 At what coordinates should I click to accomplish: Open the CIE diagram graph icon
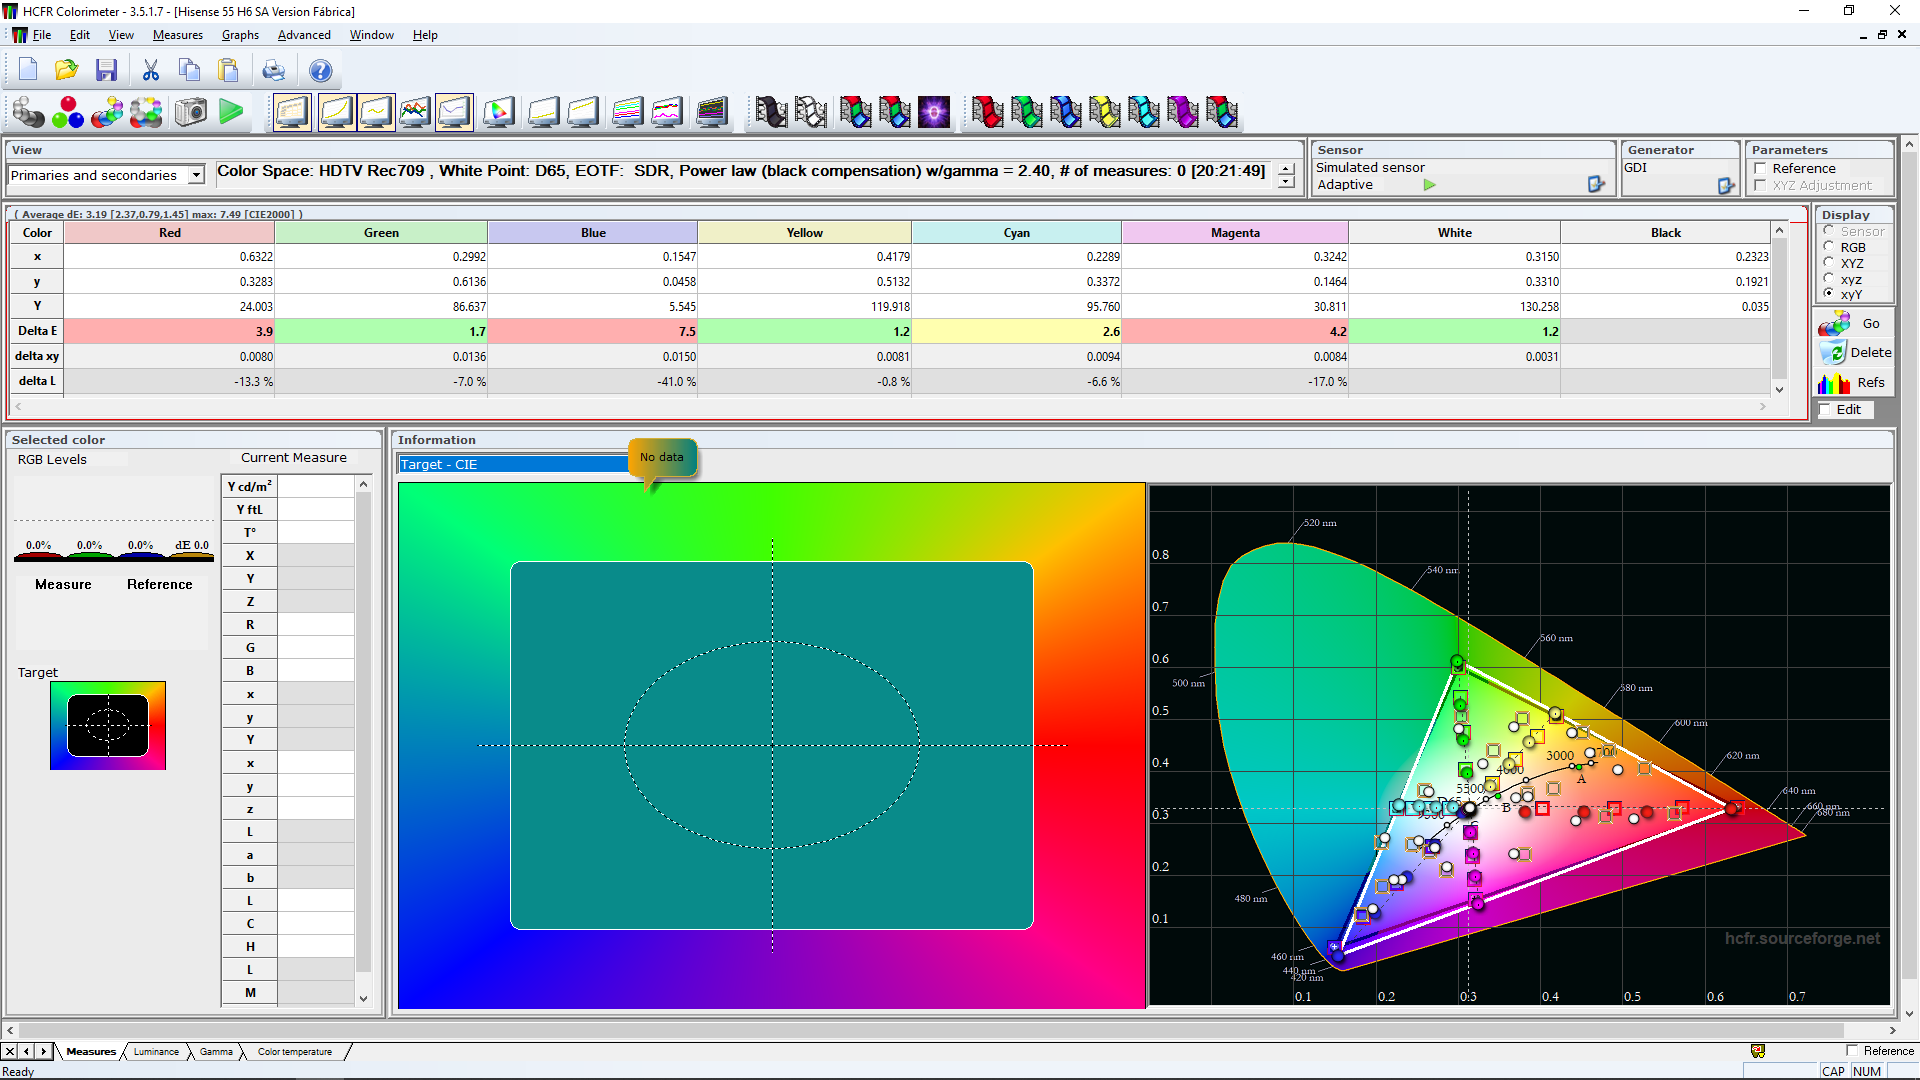tap(498, 112)
